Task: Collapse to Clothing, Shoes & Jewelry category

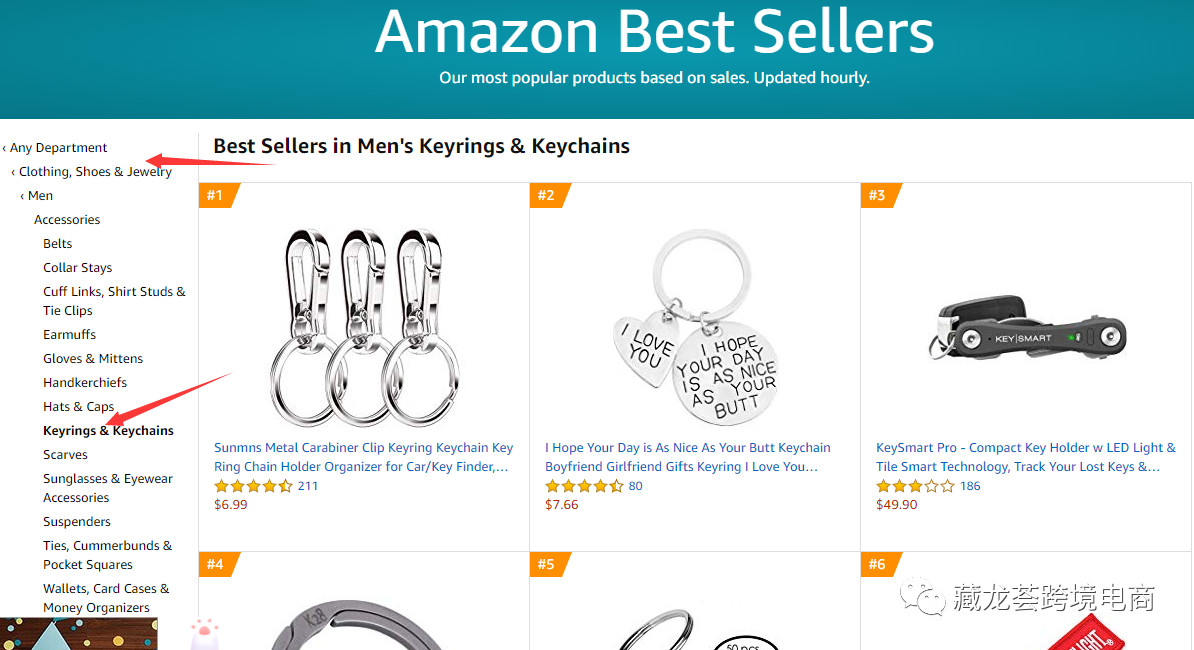Action: click(95, 172)
